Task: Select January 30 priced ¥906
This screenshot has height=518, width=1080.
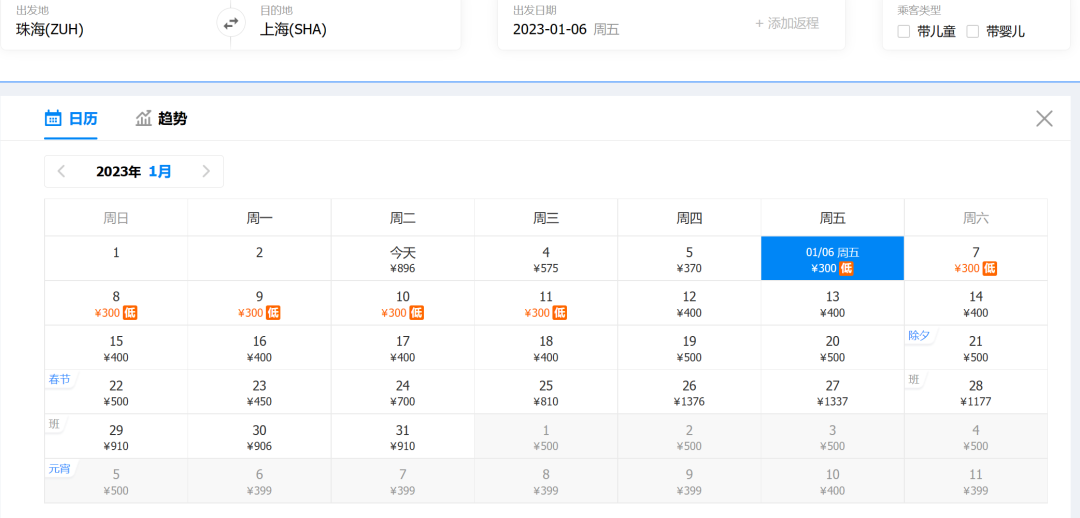Action: coord(259,437)
